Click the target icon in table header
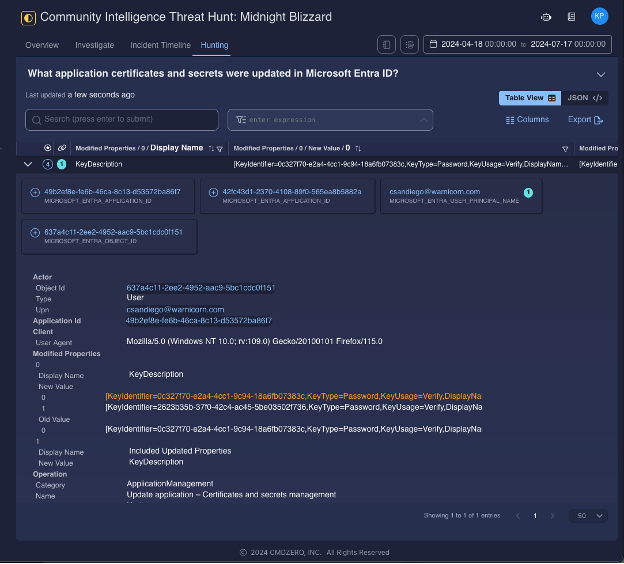This screenshot has width=624, height=564. tap(47, 148)
